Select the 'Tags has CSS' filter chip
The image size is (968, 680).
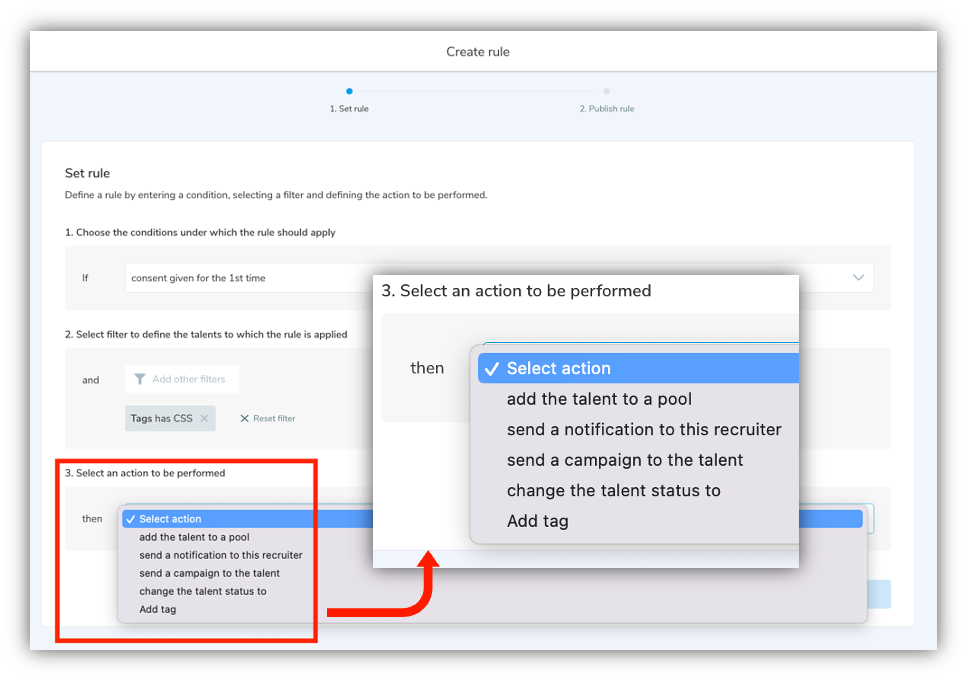[x=161, y=418]
